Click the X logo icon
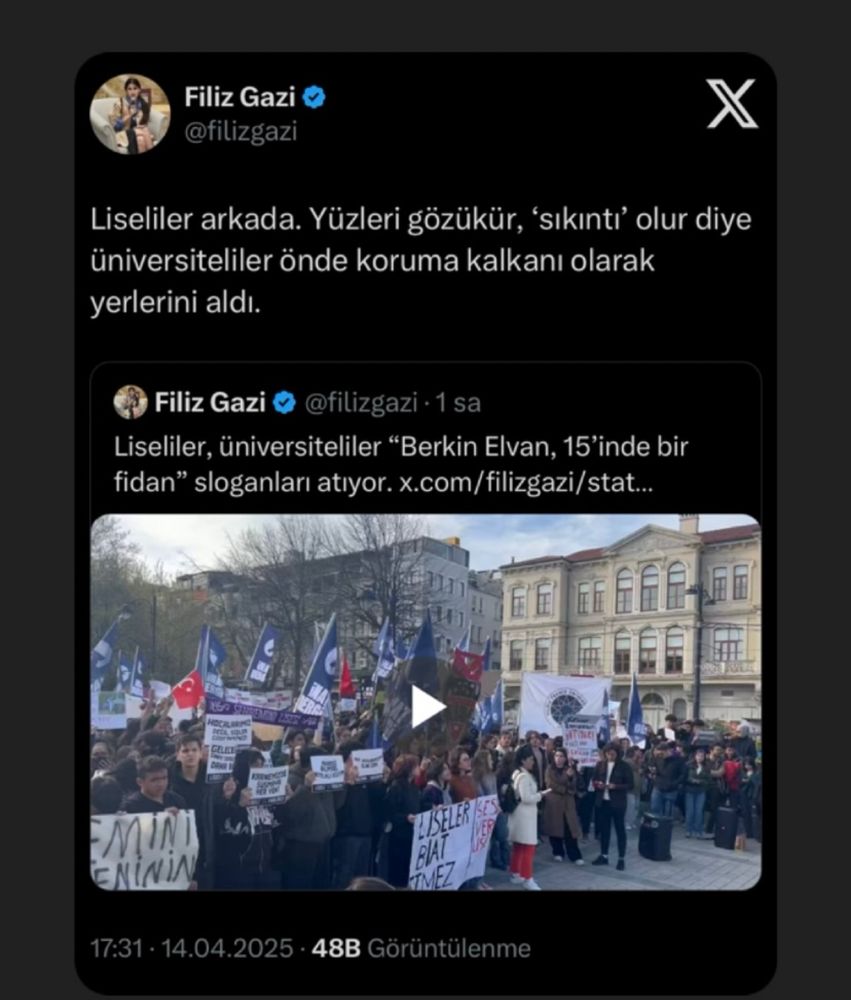Viewport: 851px width, 1000px height. tap(732, 104)
